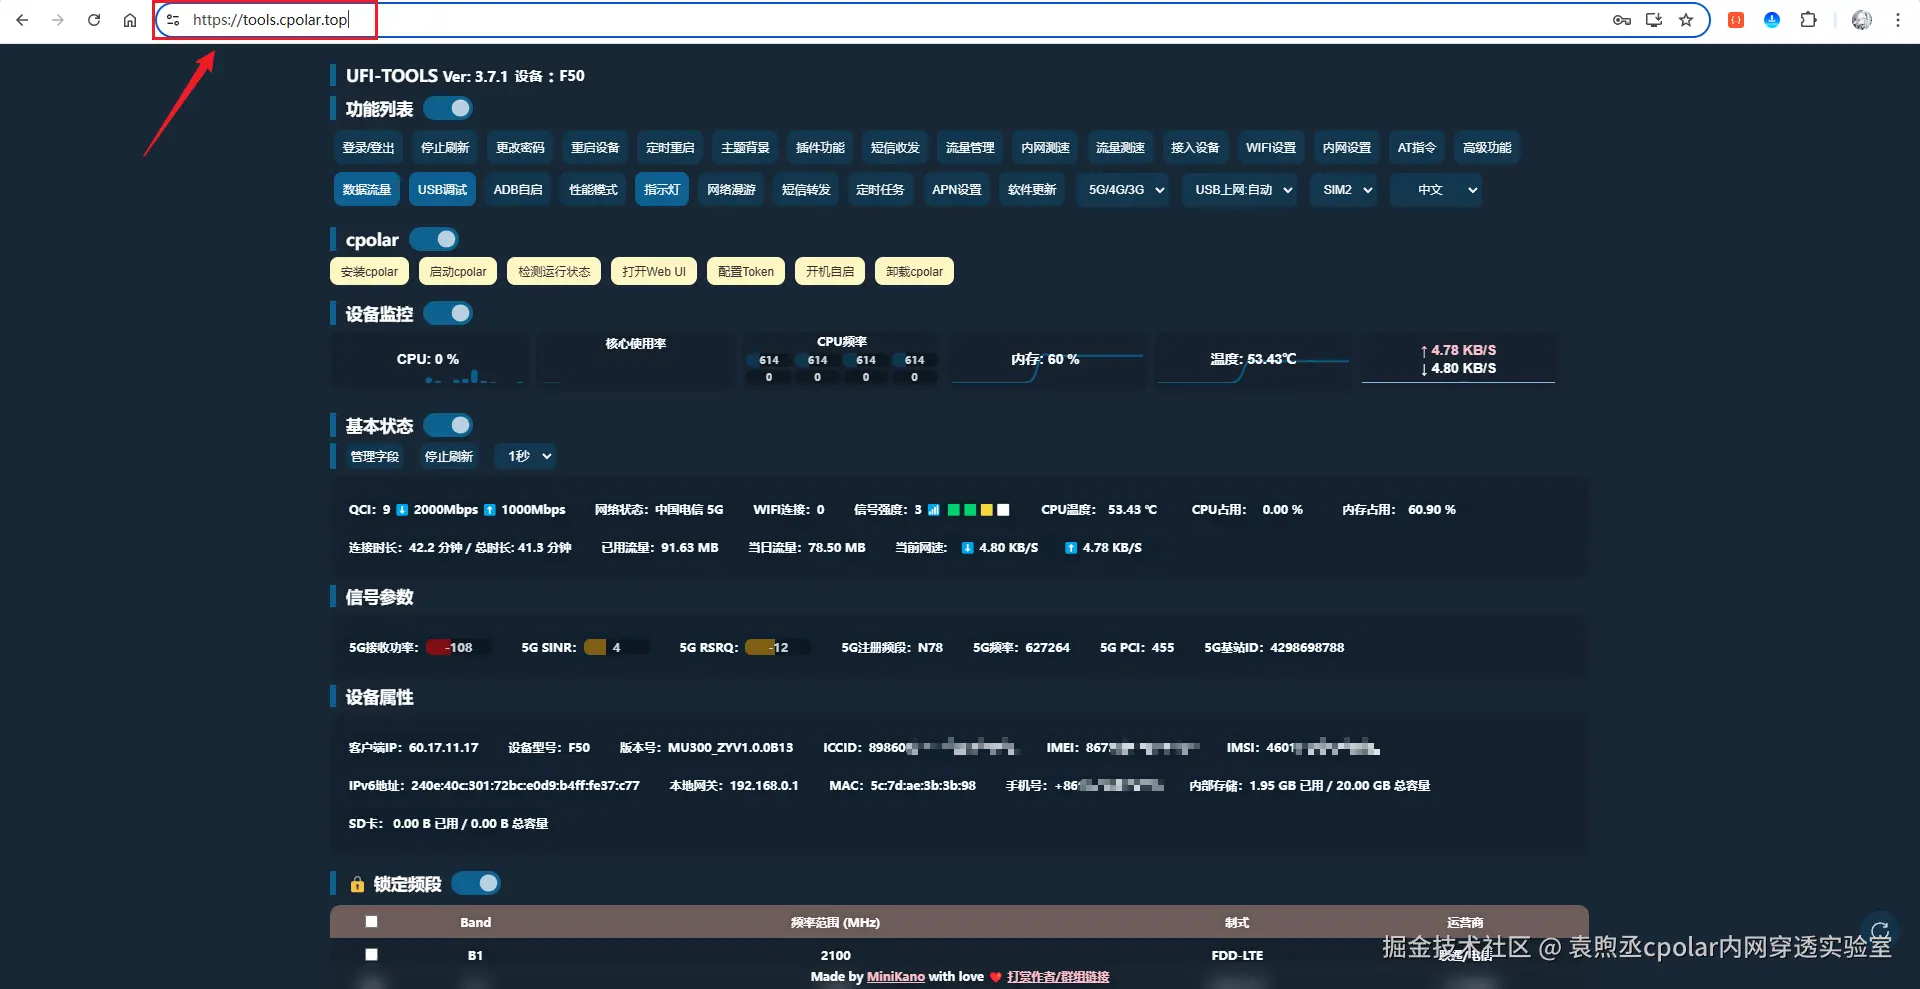
Task: Toggle the 锁定频段 section switch
Action: 476,883
